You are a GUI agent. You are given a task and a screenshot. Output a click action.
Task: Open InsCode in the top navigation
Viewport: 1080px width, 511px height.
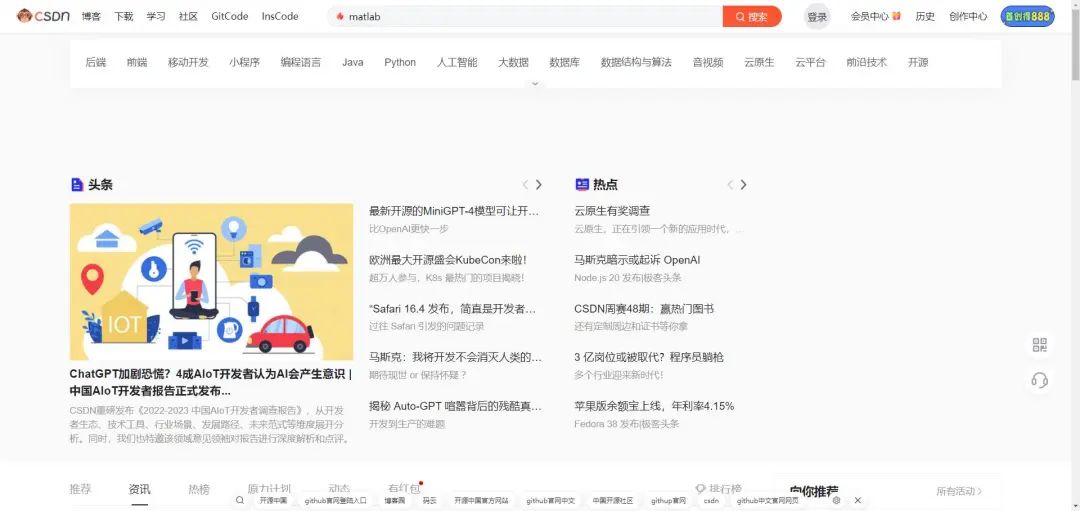coord(280,17)
